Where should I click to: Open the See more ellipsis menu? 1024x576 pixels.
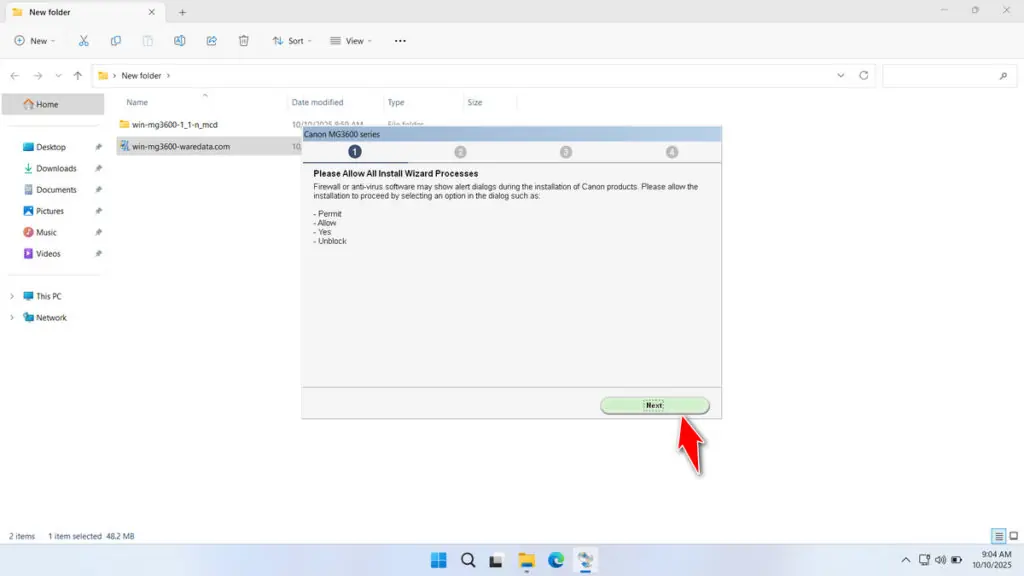tap(400, 41)
